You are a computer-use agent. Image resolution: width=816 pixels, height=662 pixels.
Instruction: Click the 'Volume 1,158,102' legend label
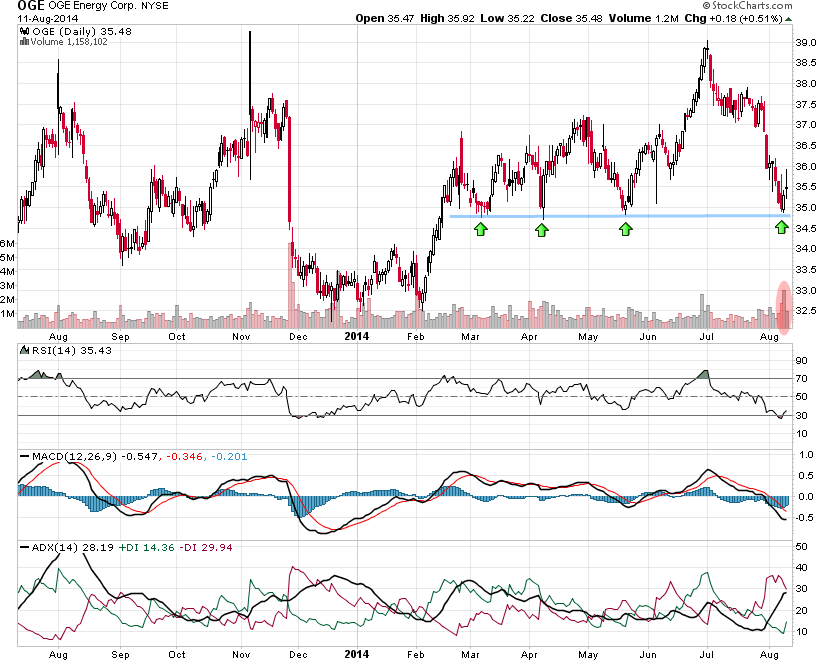[69, 42]
